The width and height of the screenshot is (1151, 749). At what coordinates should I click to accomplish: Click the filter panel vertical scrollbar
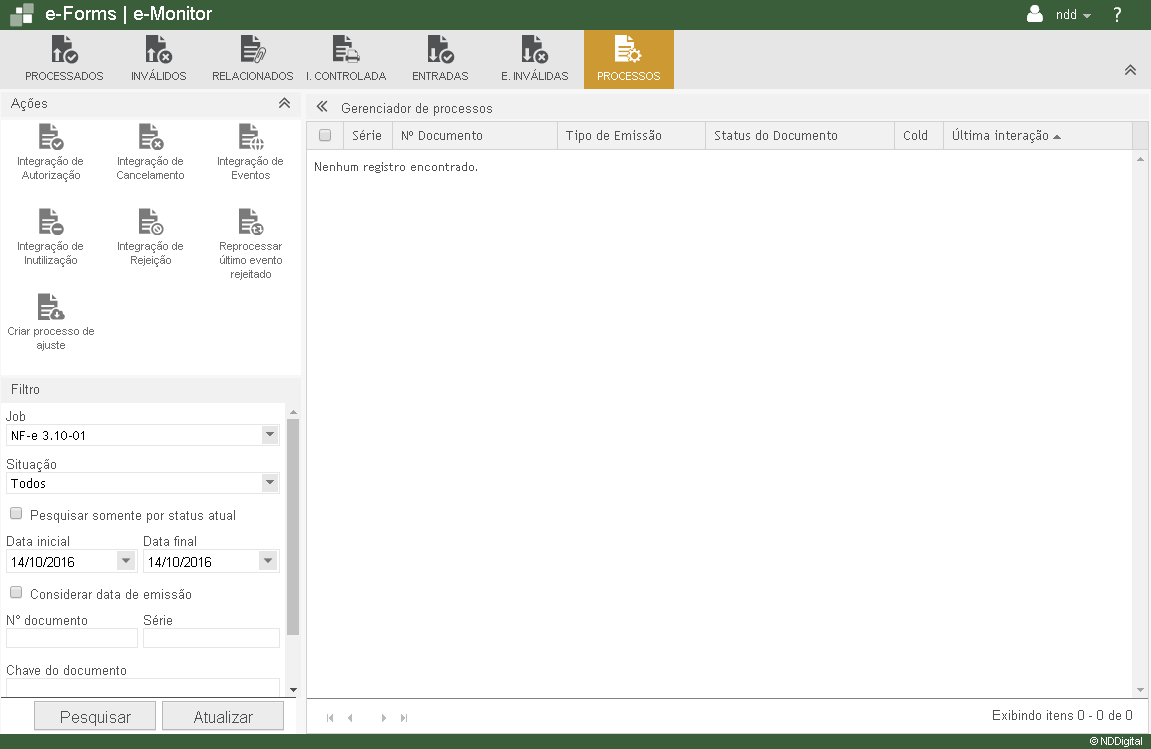(293, 527)
